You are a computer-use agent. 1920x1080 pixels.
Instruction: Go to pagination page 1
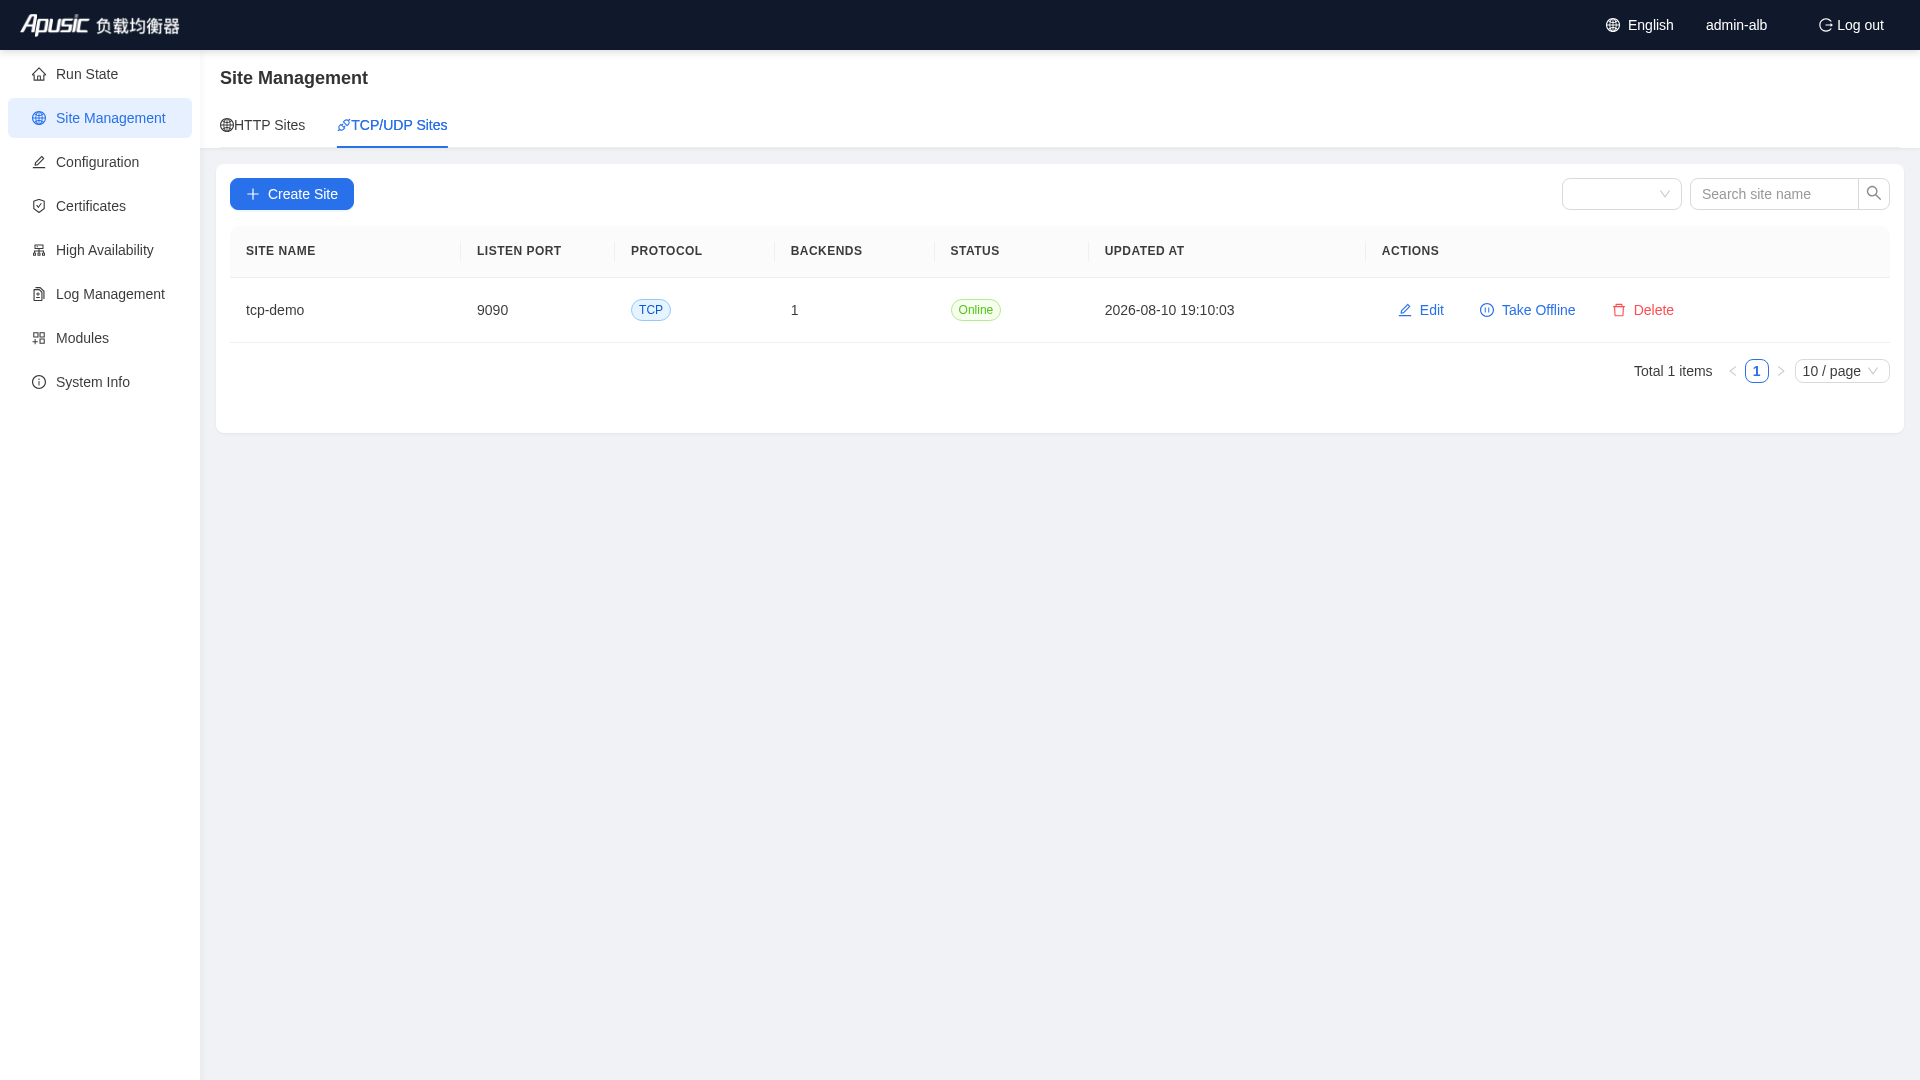(x=1757, y=371)
